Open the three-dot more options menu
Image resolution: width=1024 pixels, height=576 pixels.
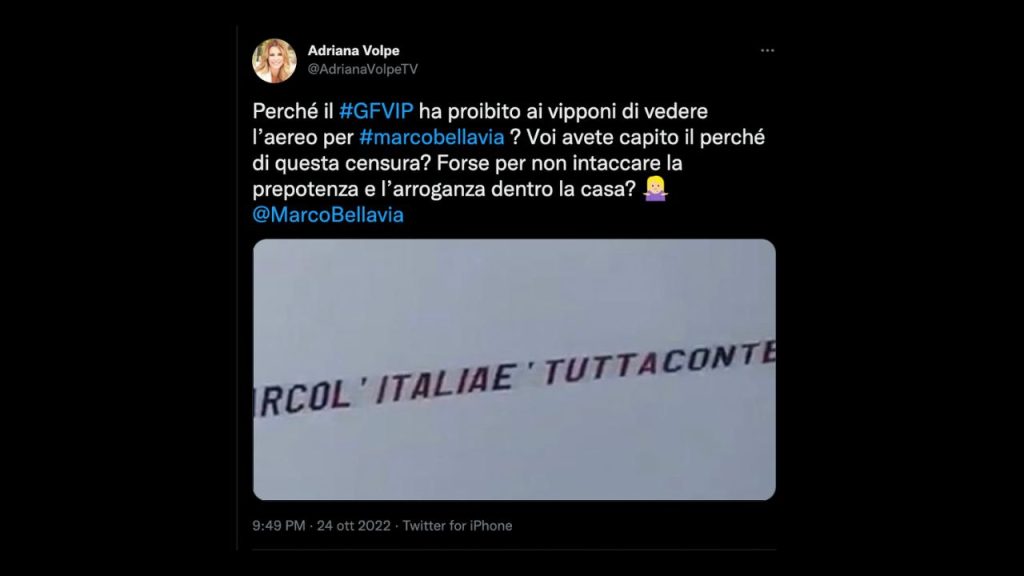point(767,50)
